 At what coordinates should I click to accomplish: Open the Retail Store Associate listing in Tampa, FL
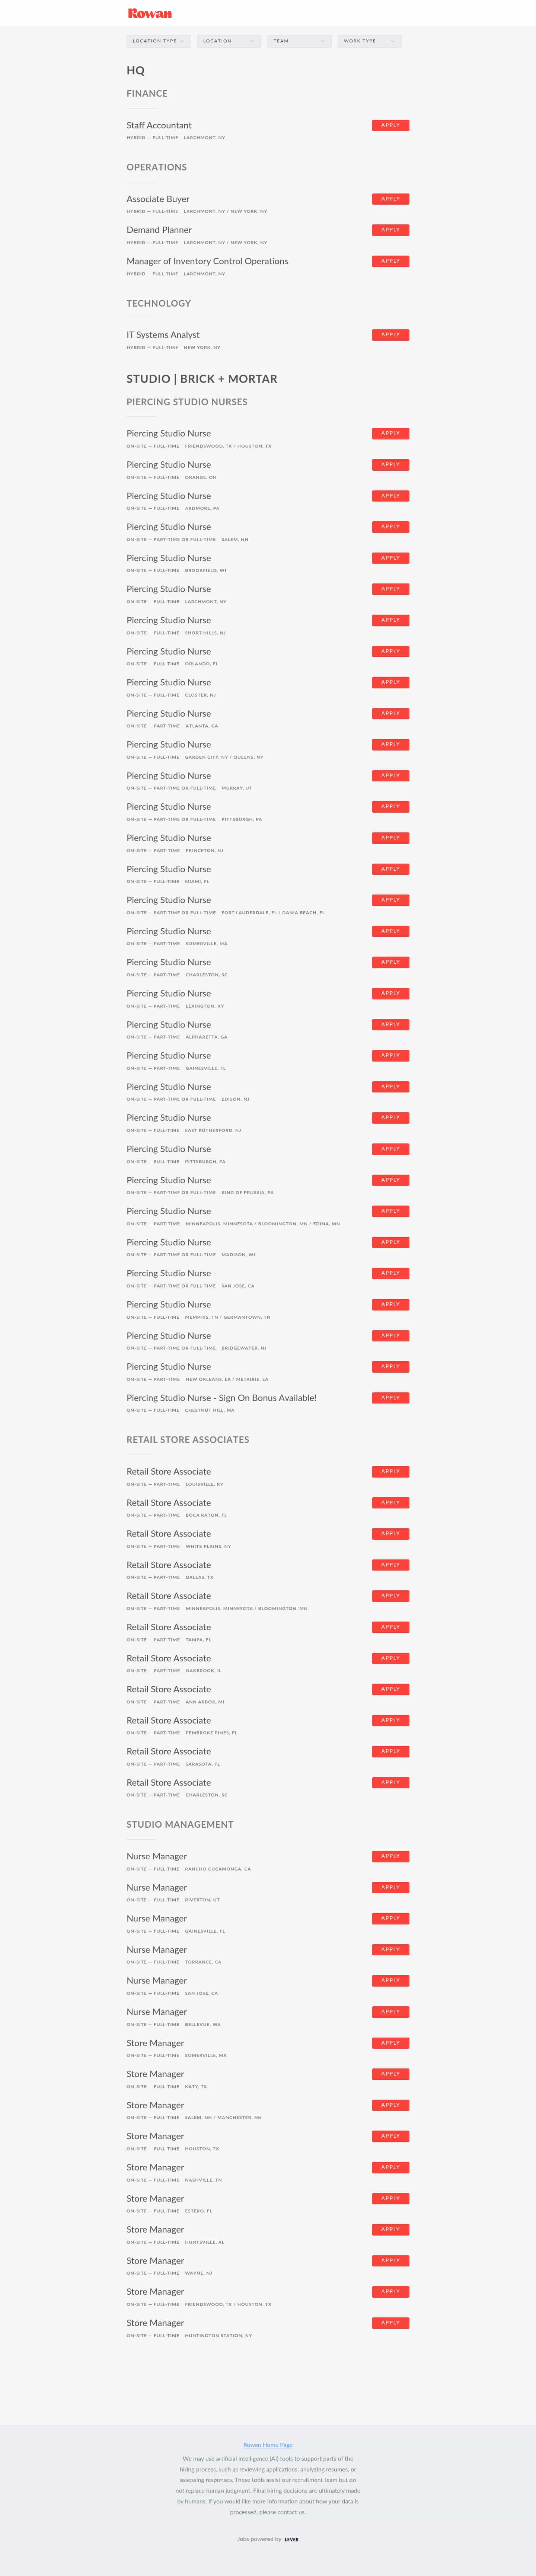[168, 1627]
